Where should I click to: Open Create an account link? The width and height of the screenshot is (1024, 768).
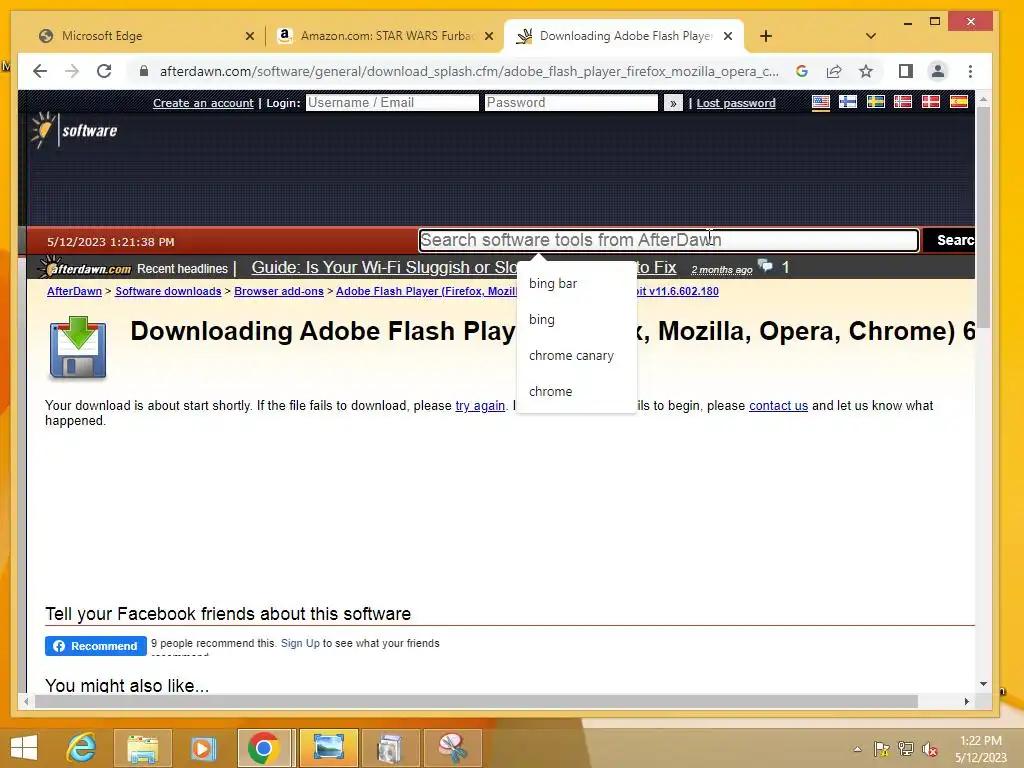click(x=203, y=103)
